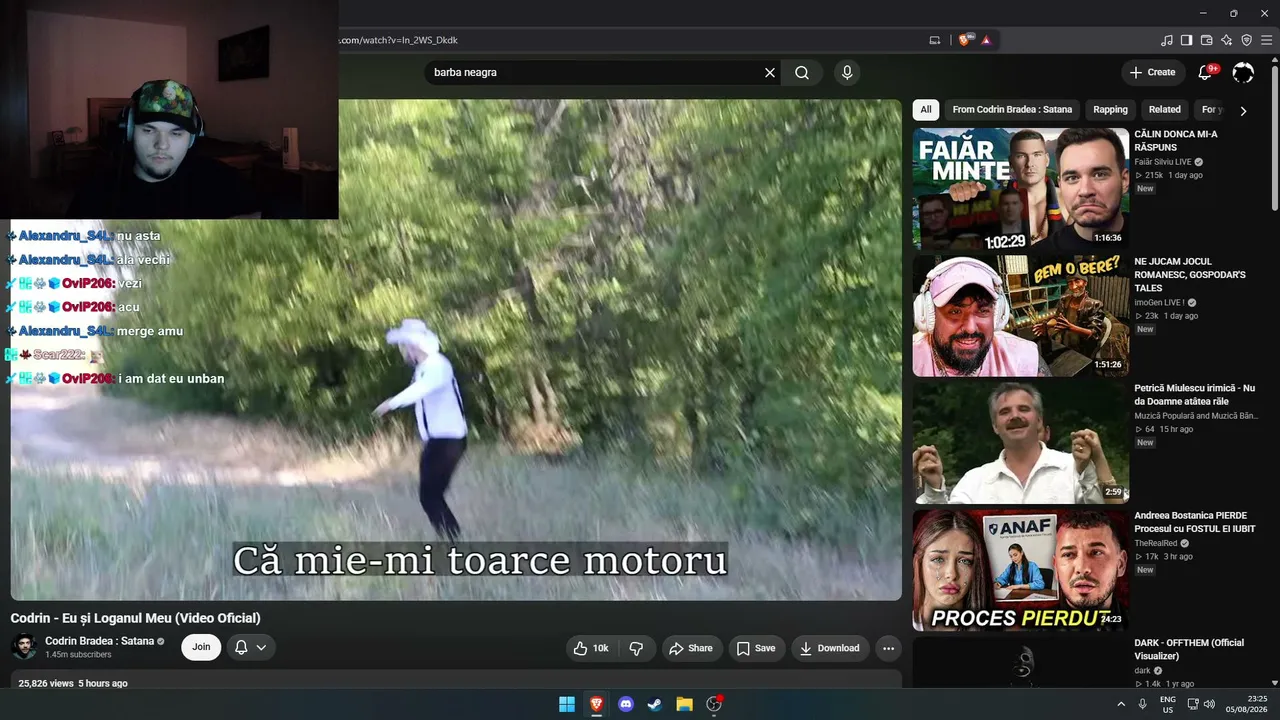Click the browser address bar URL
This screenshot has width=1280, height=720.
[400, 40]
